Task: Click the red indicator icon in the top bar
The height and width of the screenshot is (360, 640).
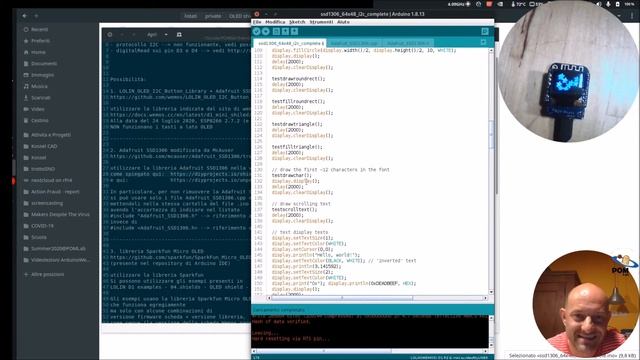Action: click(489, 4)
